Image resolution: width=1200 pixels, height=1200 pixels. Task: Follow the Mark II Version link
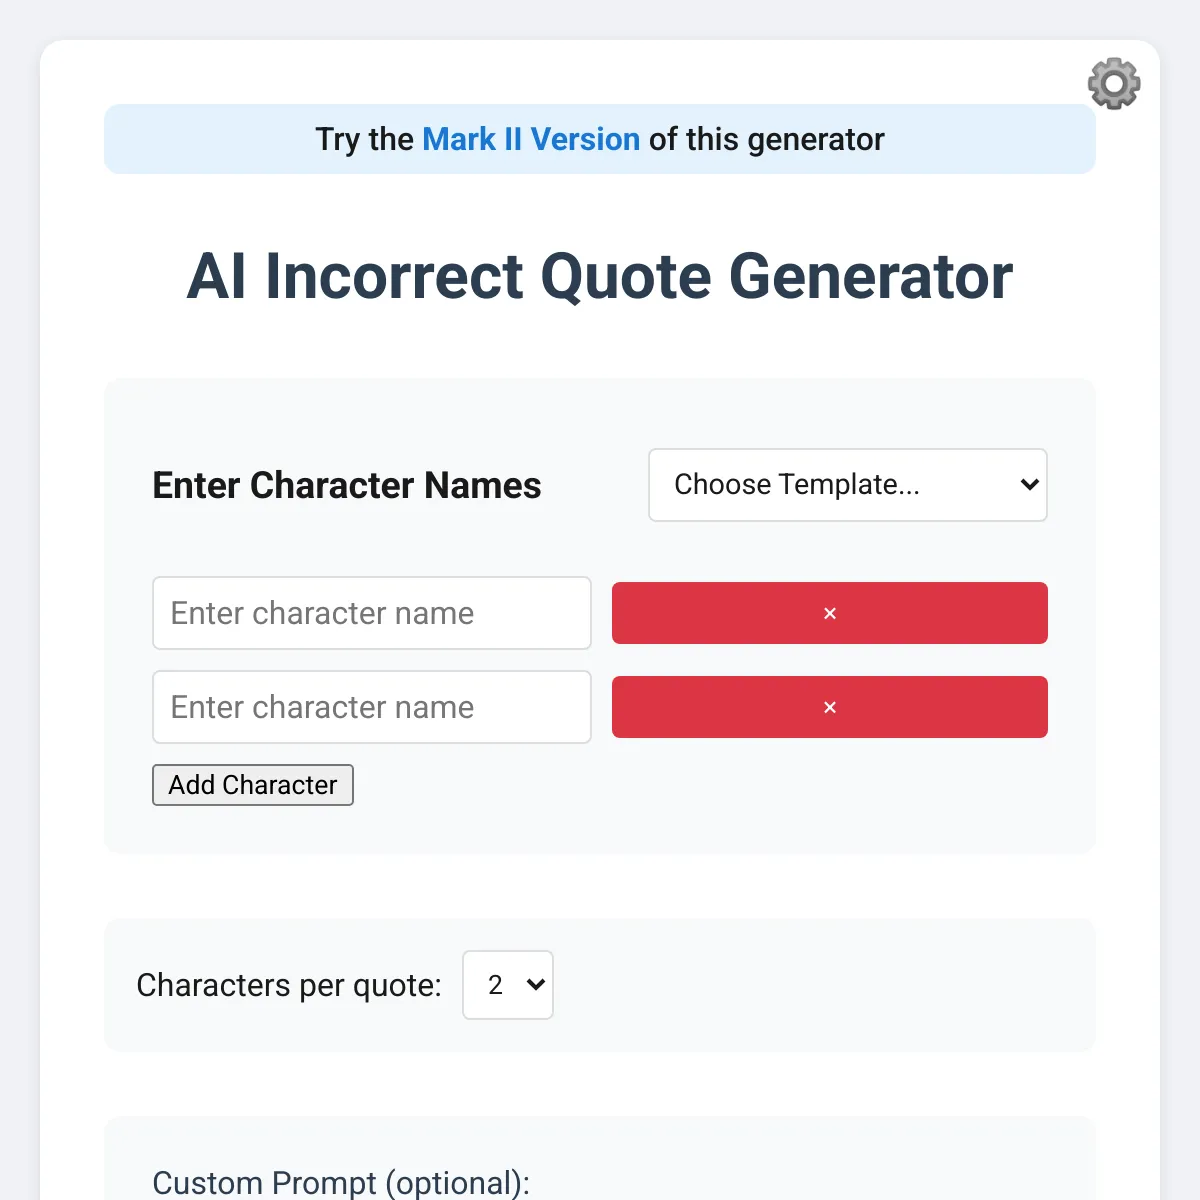coord(531,139)
